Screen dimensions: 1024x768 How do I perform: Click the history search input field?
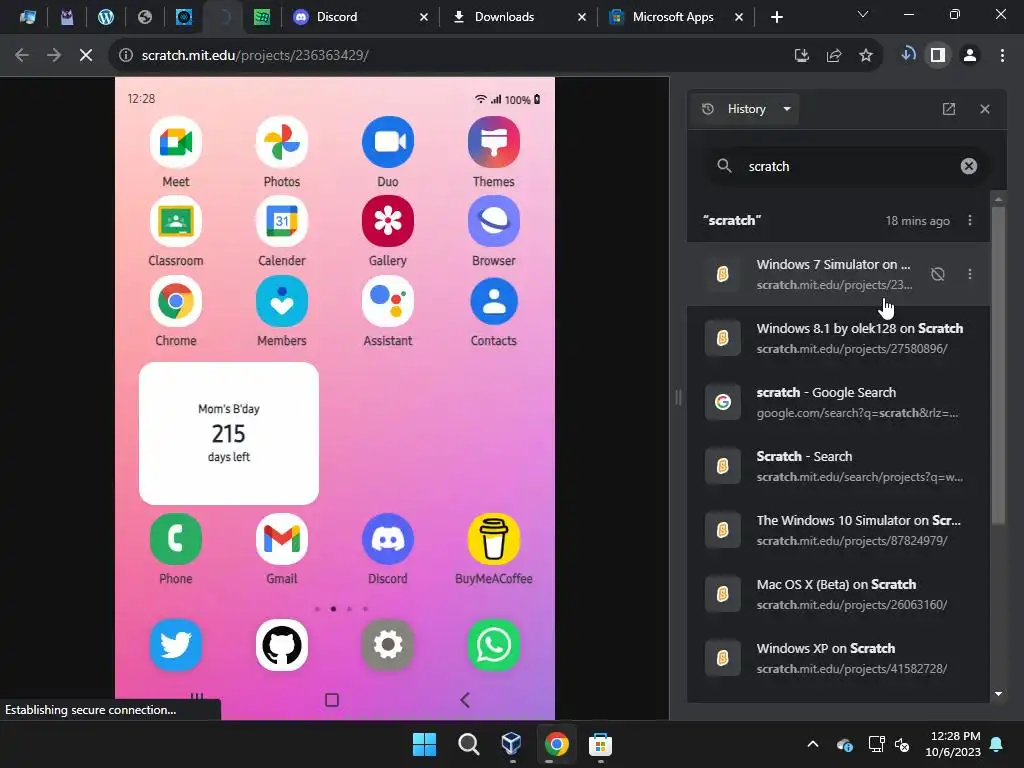[849, 167]
